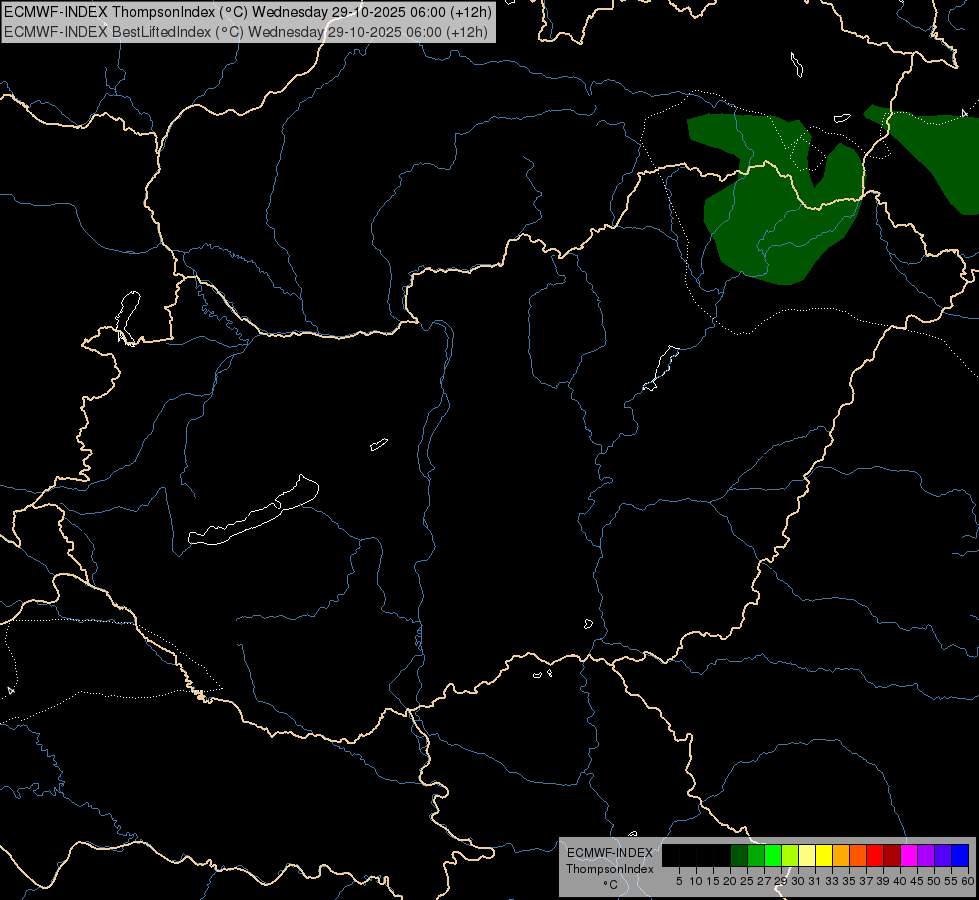Select the violet 50-55 legend swatch

click(943, 856)
